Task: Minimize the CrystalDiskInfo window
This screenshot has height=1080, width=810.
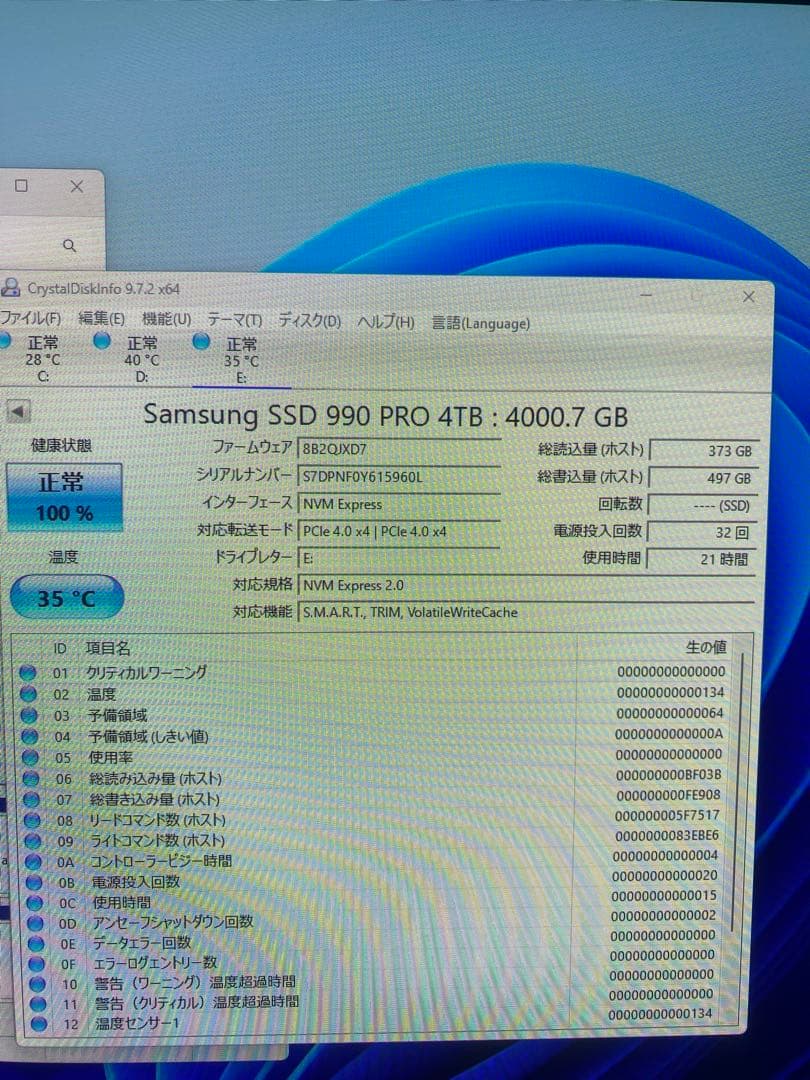Action: pos(646,295)
